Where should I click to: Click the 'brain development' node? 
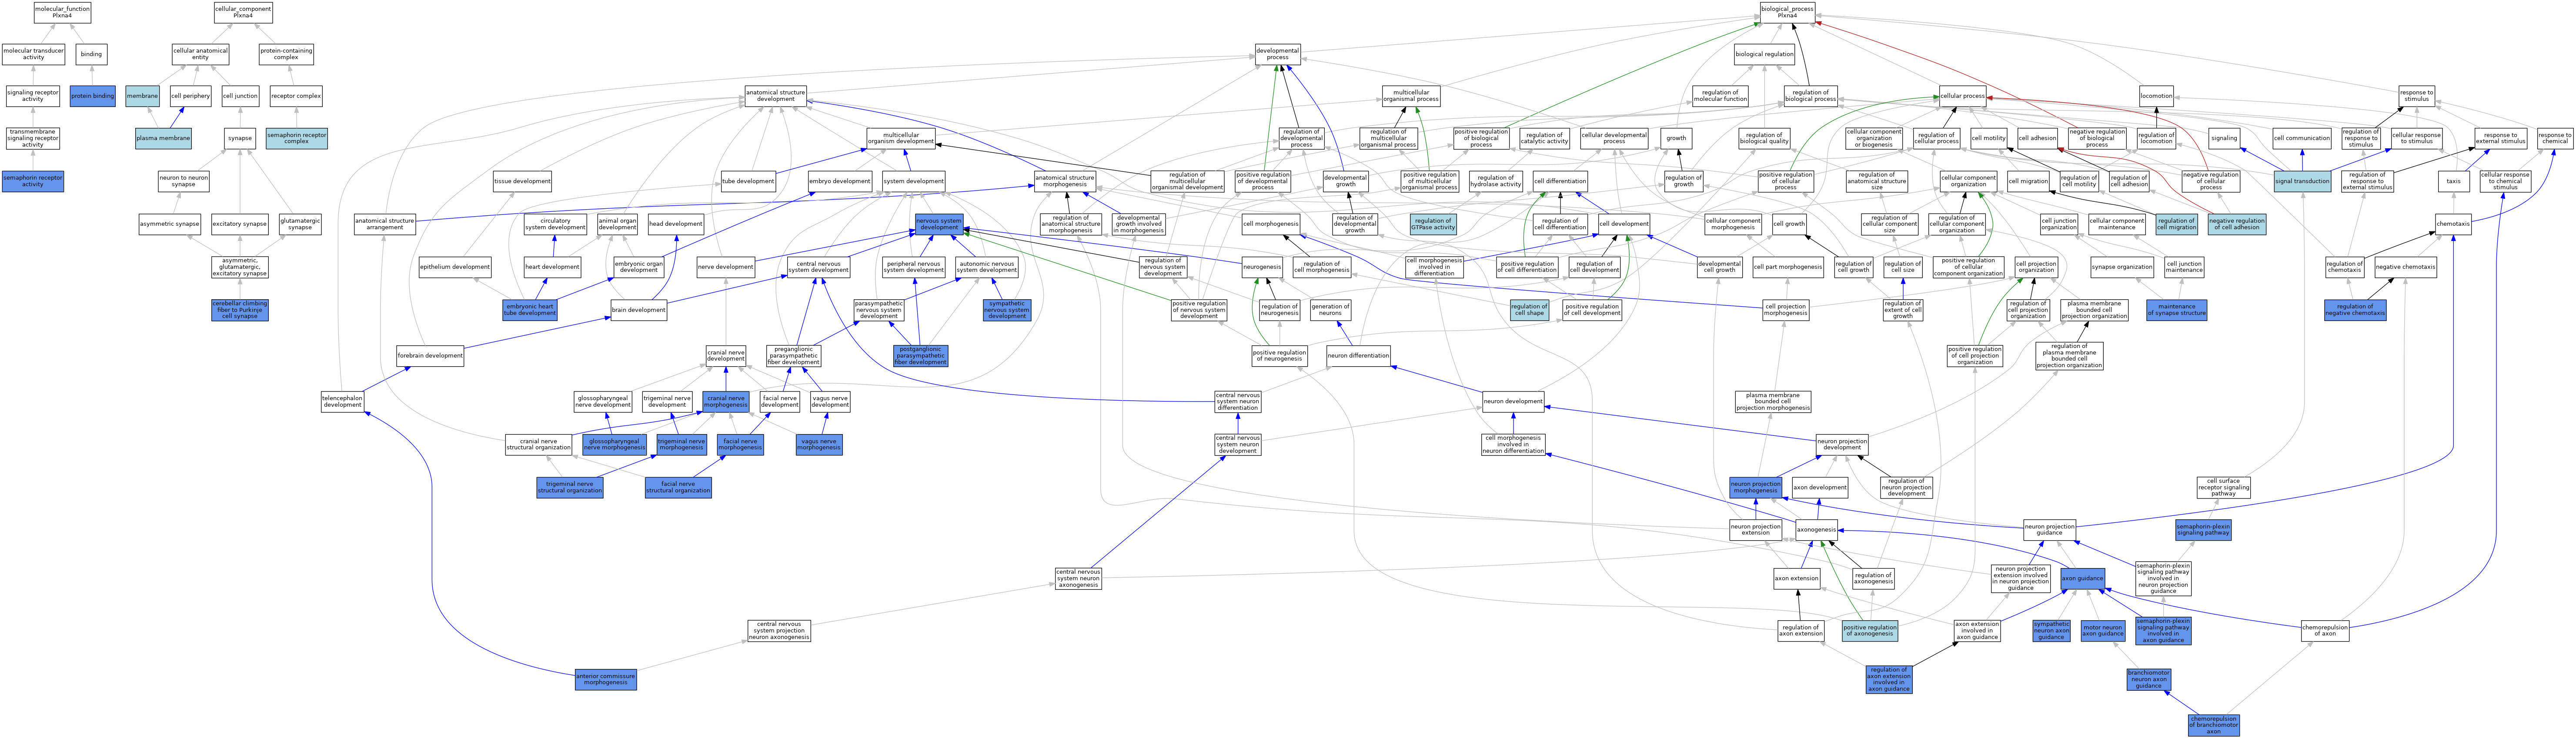pyautogui.click(x=639, y=310)
